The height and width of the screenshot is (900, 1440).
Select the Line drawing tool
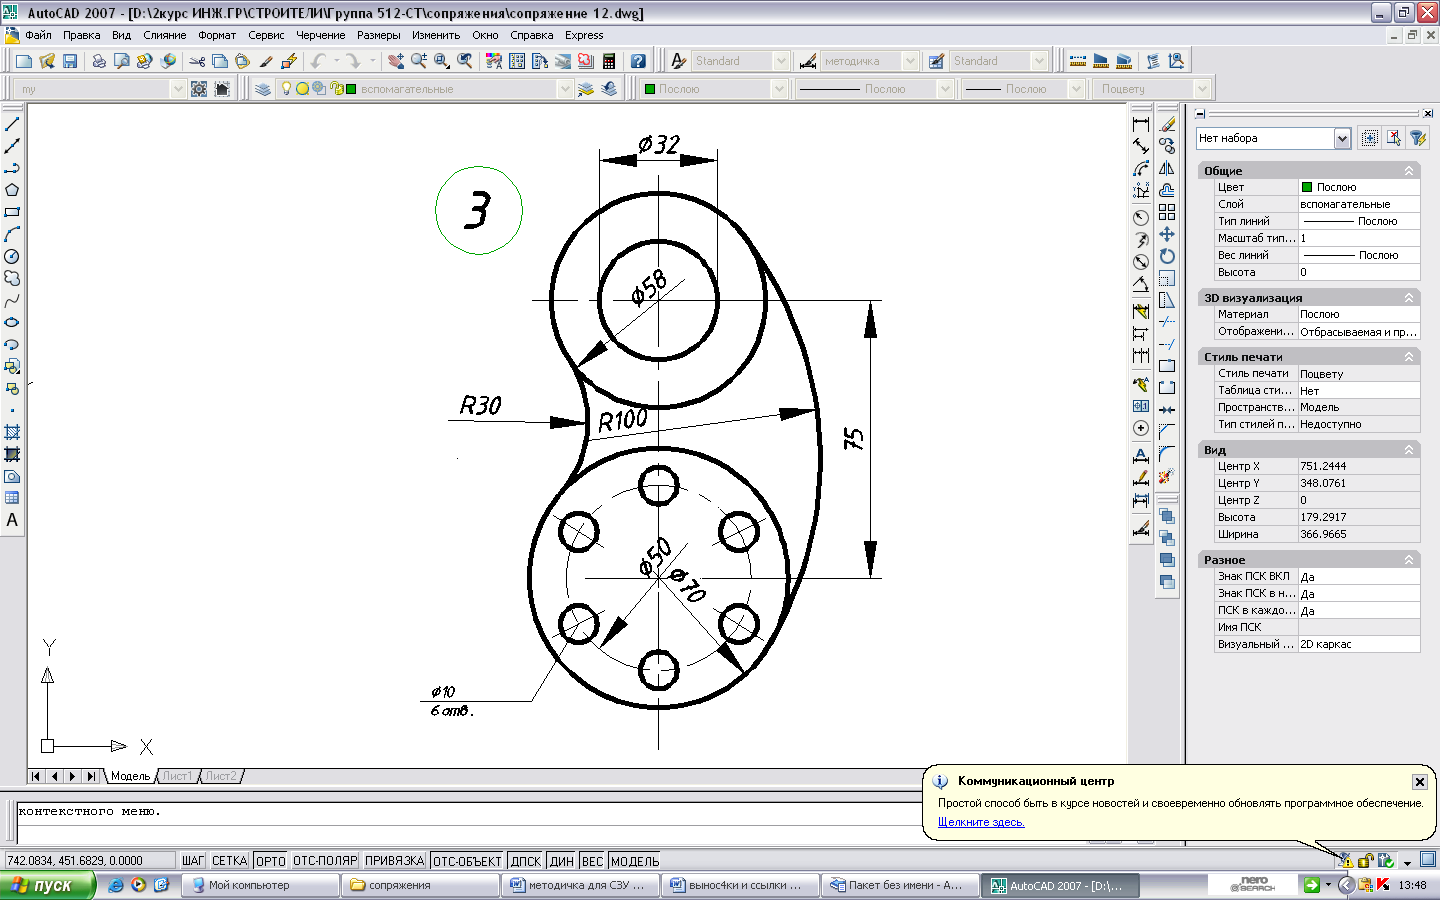(12, 125)
